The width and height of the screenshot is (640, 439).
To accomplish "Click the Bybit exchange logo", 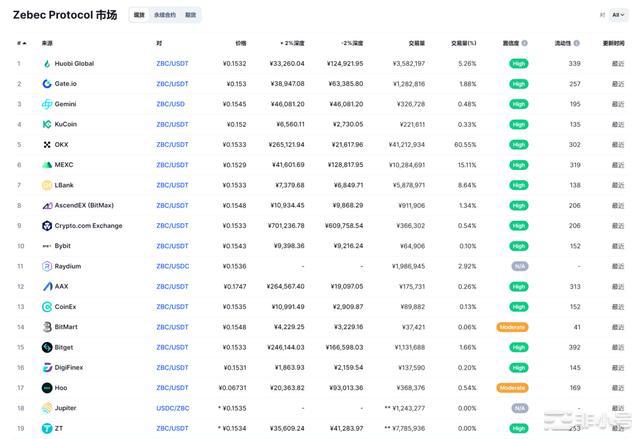I will tap(47, 246).
